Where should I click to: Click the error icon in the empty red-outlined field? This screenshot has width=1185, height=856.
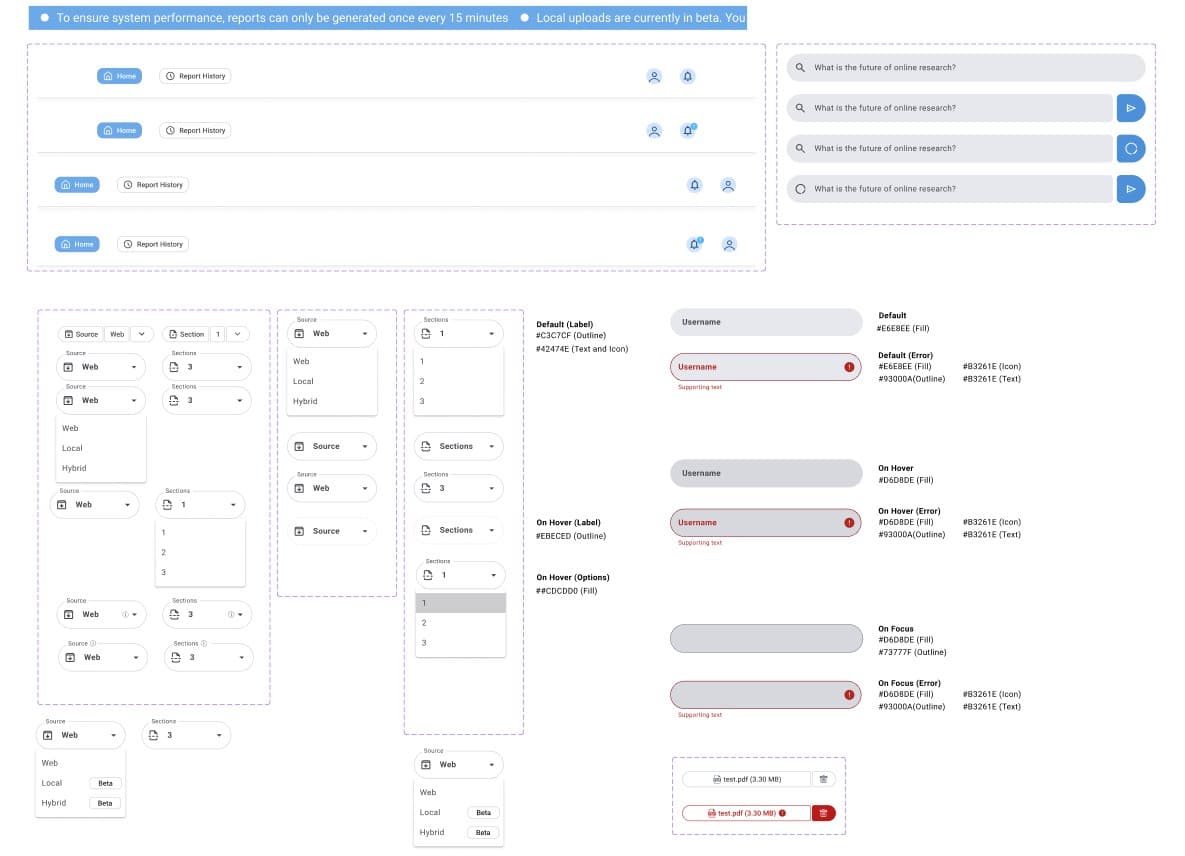(x=849, y=695)
